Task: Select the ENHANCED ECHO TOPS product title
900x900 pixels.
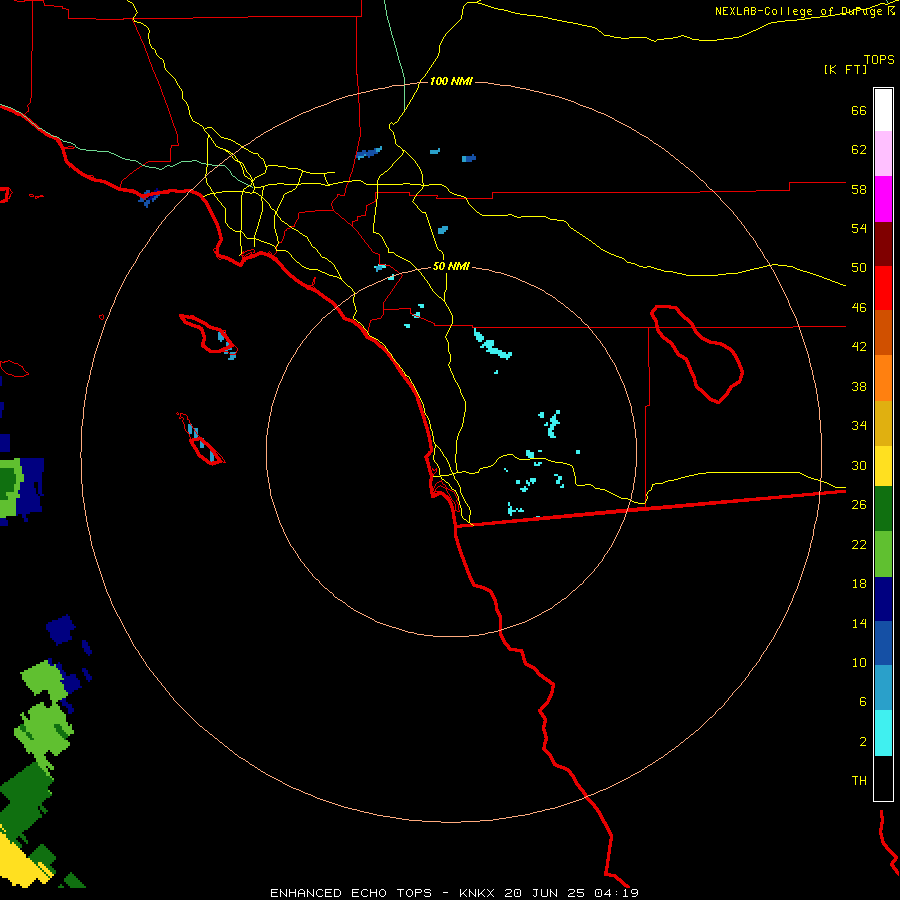Action: click(351, 893)
